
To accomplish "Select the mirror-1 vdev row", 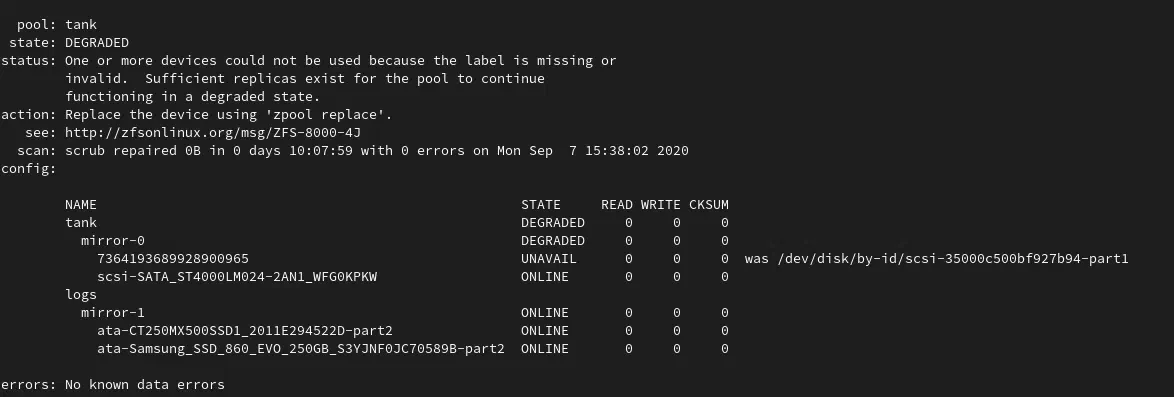I will tap(404, 312).
